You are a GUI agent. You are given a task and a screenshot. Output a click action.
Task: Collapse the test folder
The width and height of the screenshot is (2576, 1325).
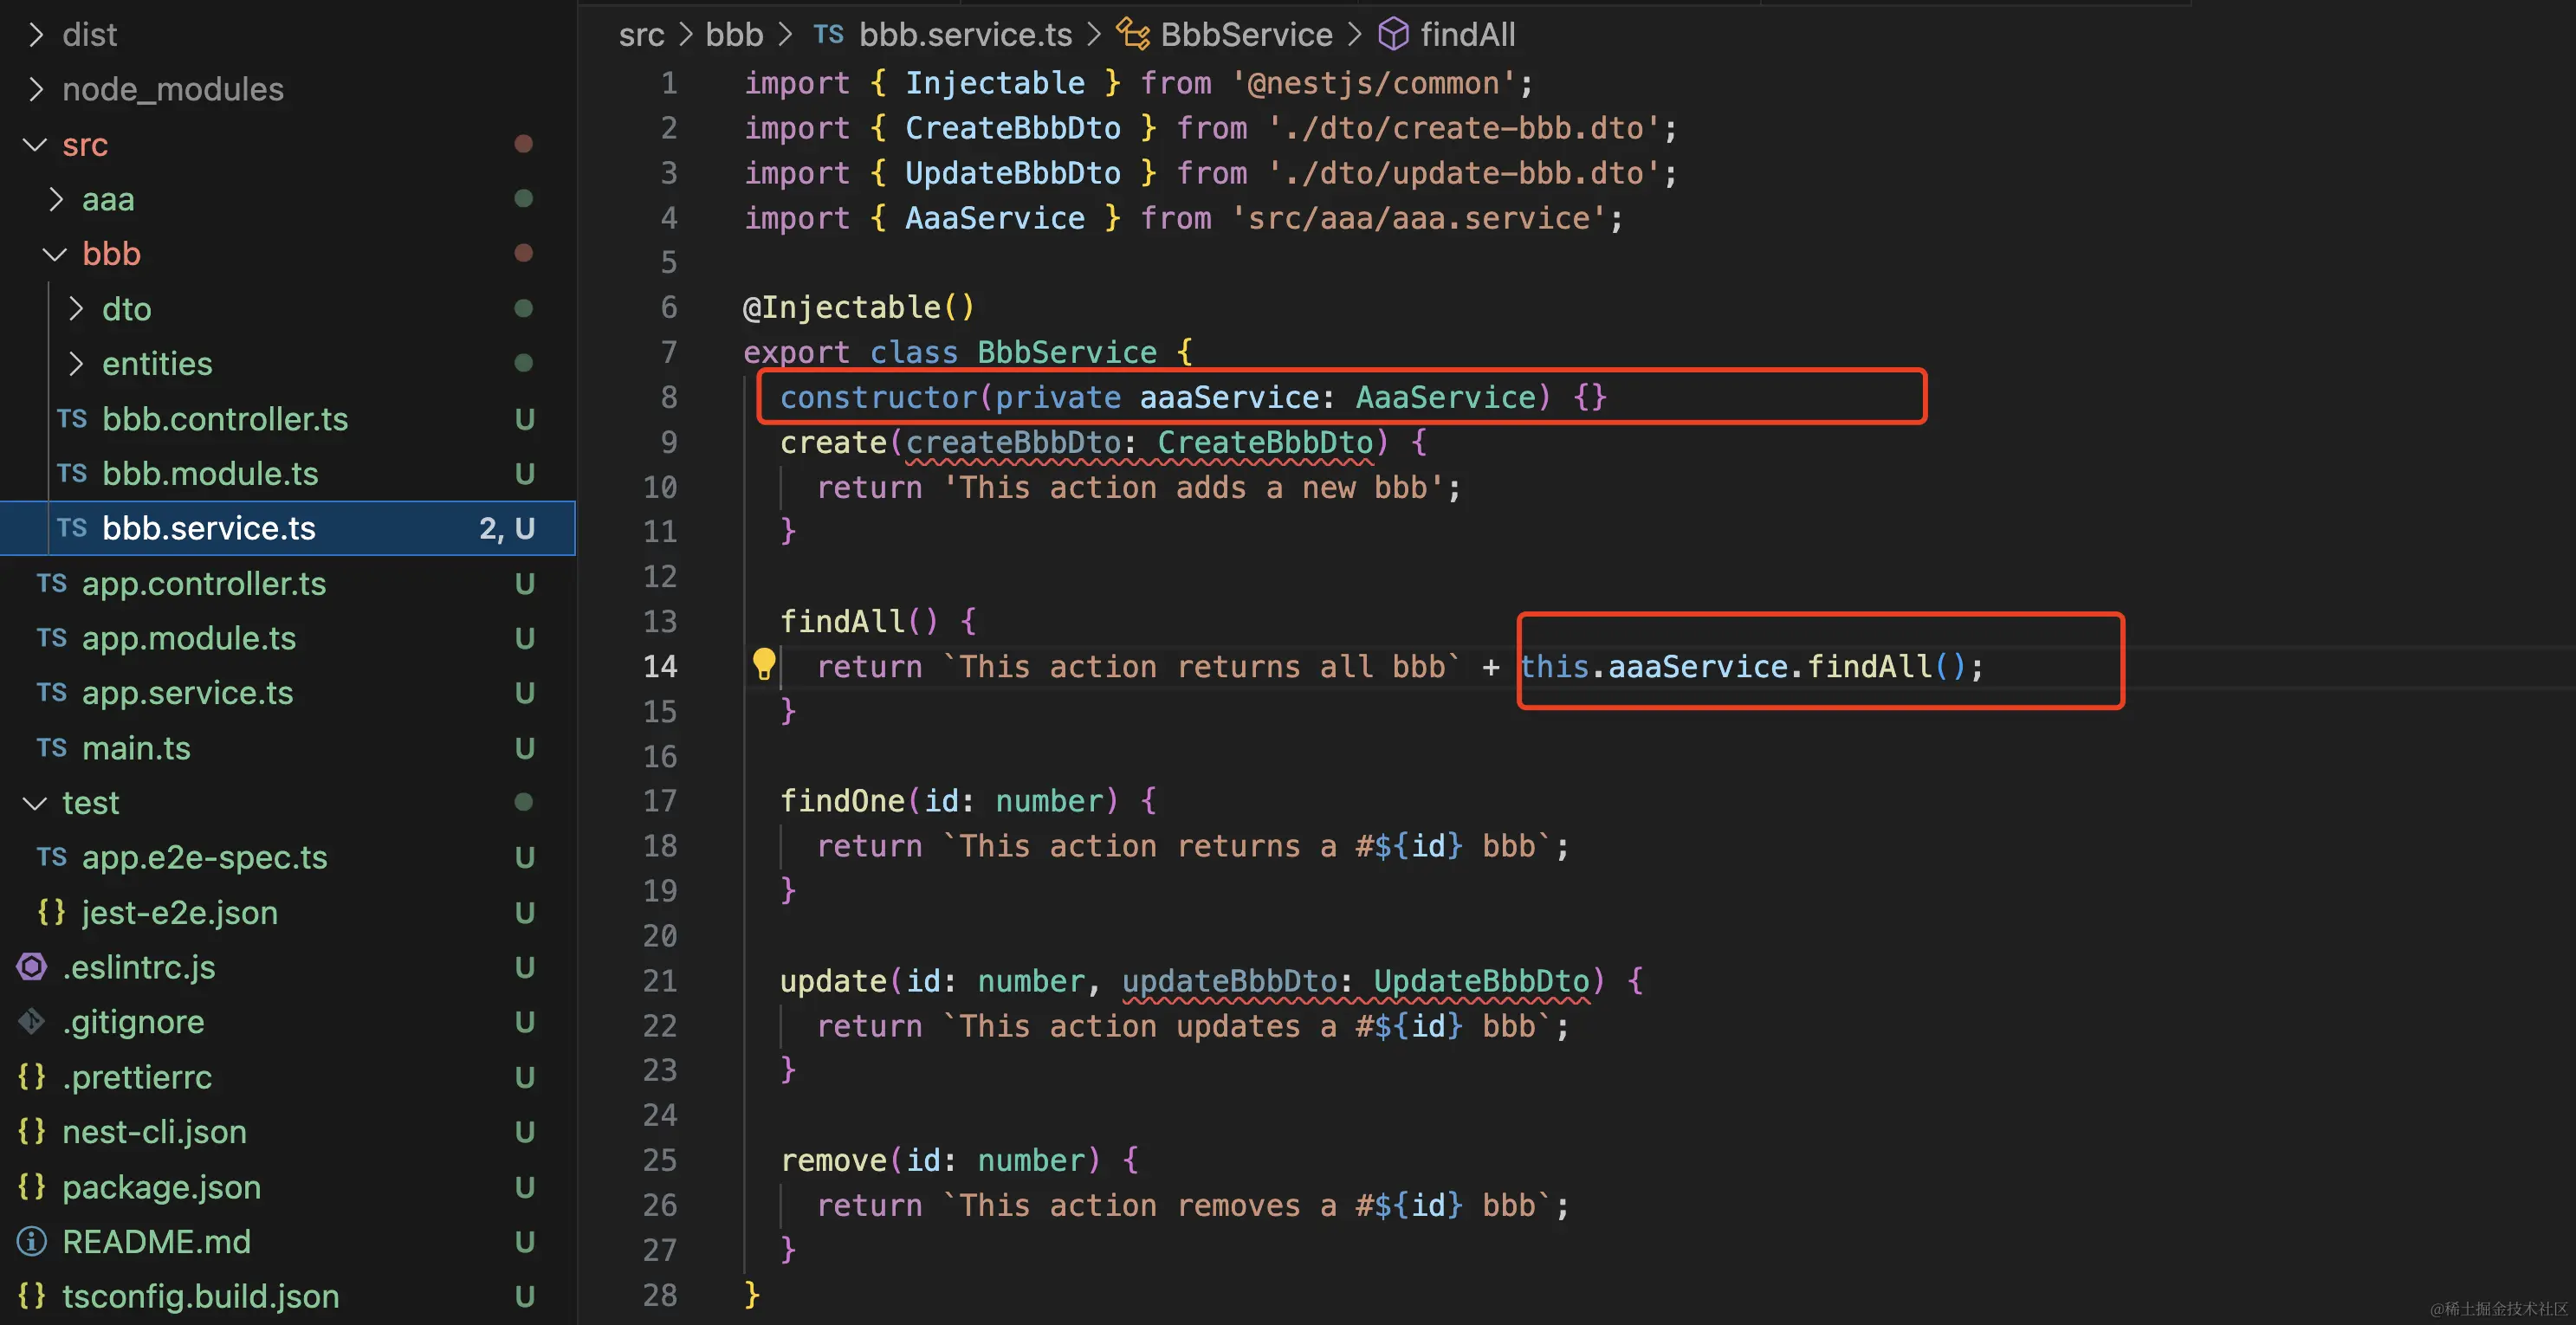pyautogui.click(x=35, y=803)
